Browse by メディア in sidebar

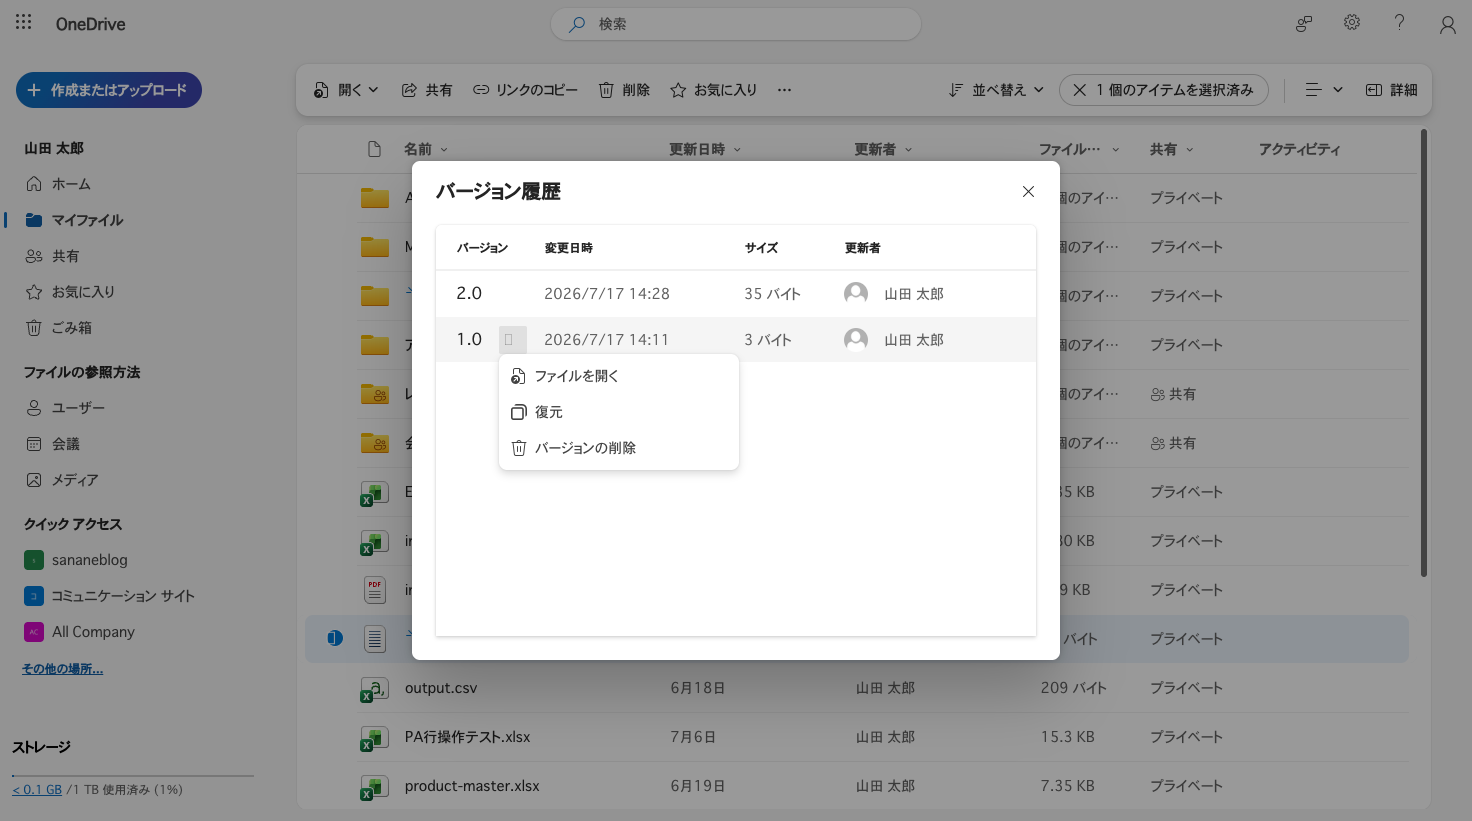tap(62, 480)
